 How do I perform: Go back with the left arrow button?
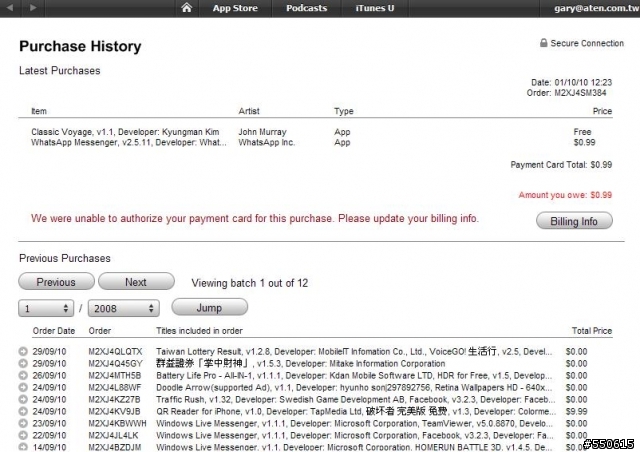tap(10, 7)
